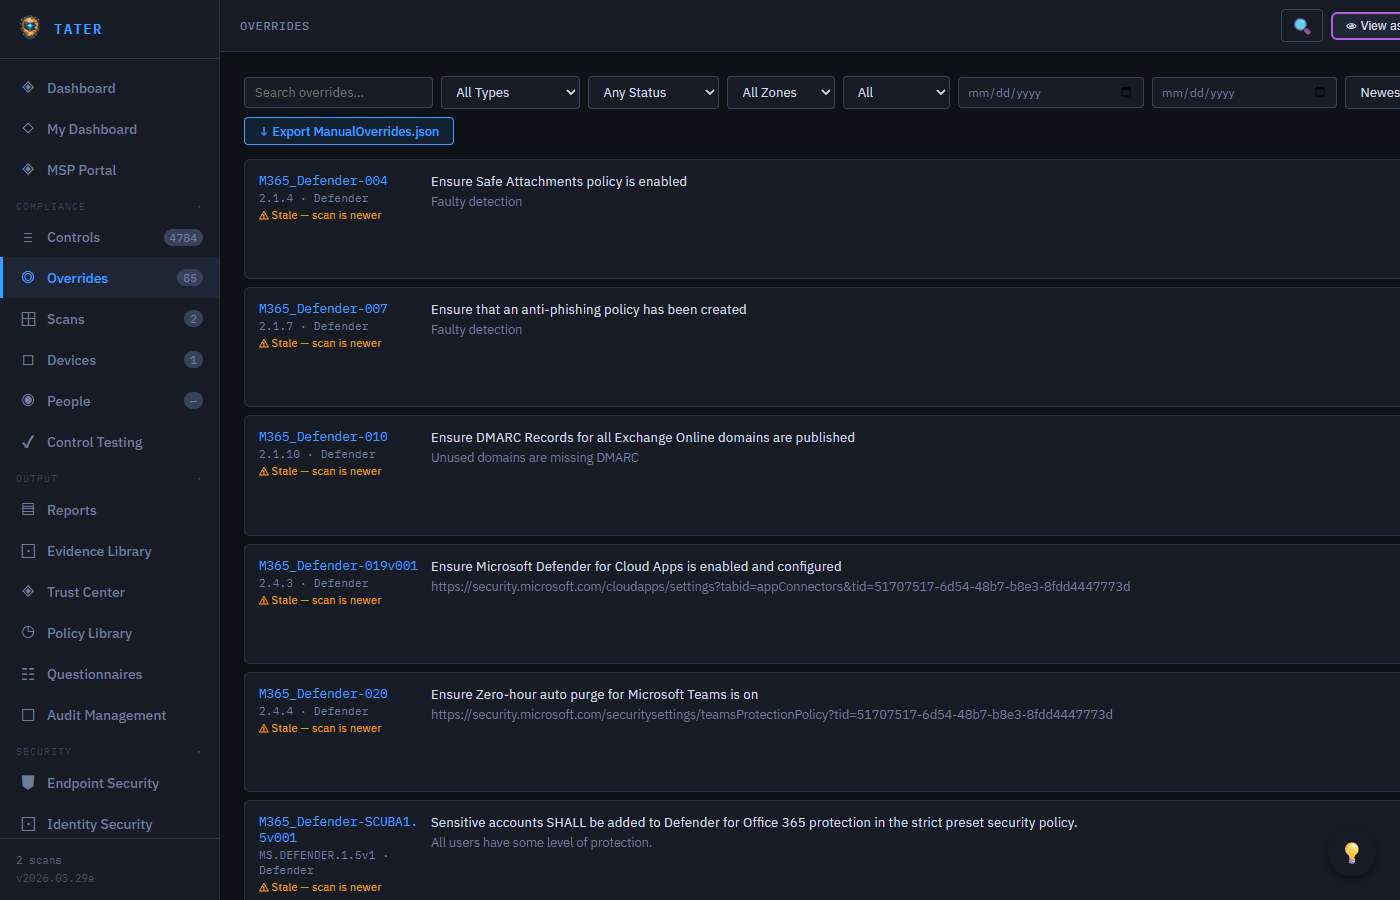Screen dimensions: 1400x900
Task: Click the Overrides 85 count badge
Action: (190, 278)
